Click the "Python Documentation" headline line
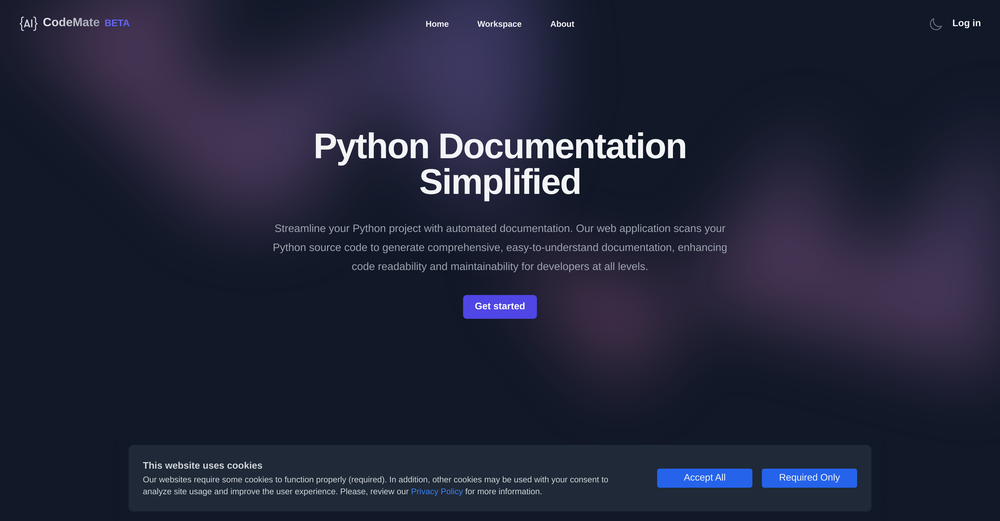 (x=500, y=146)
